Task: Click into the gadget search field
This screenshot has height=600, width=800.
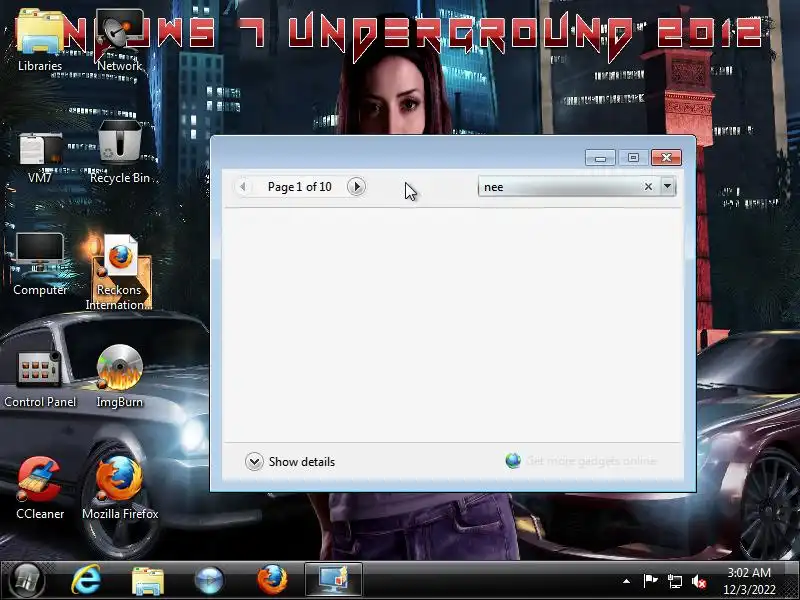Action: 560,187
